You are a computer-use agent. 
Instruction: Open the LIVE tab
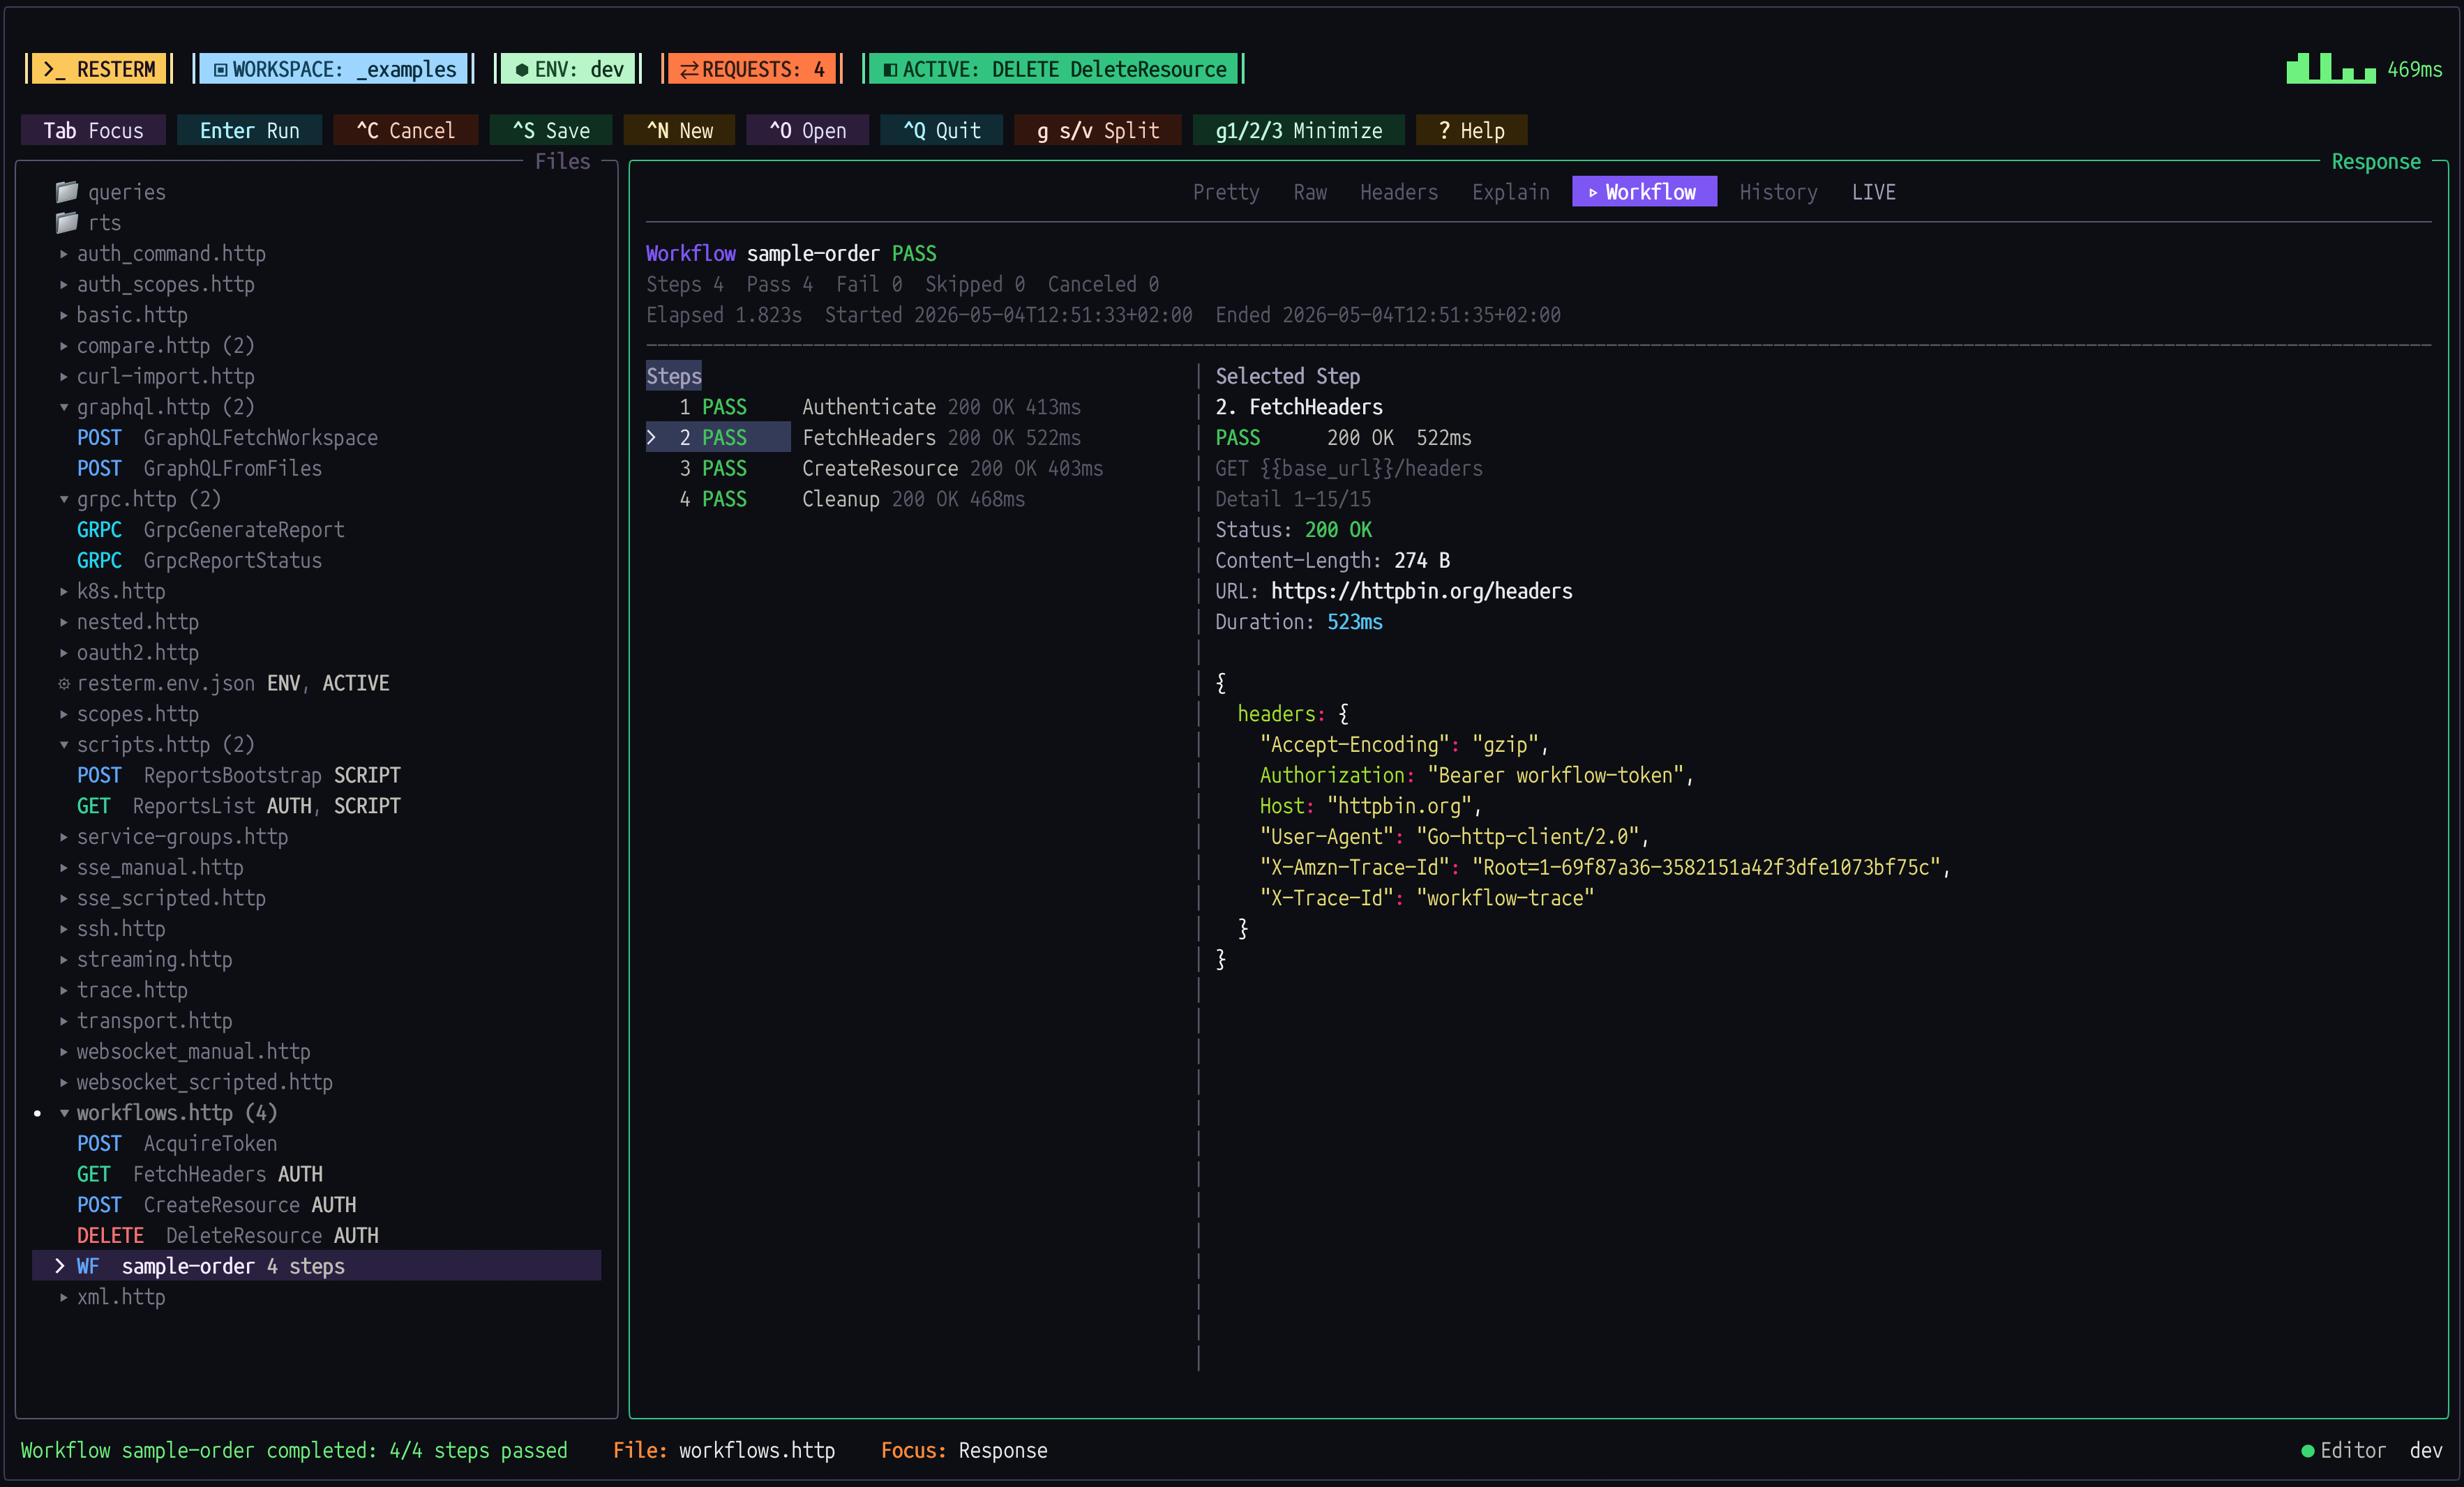point(1873,192)
